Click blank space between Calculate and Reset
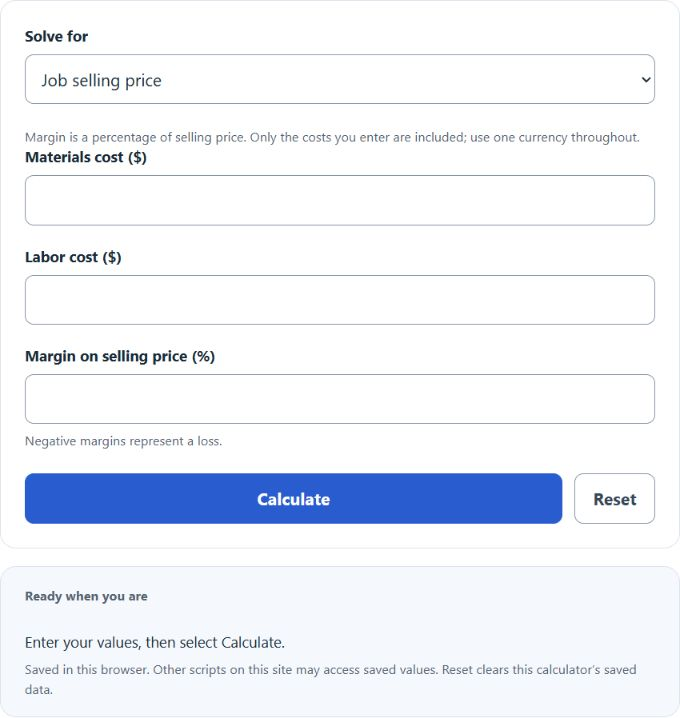This screenshot has width=680, height=718. pyautogui.click(x=568, y=499)
